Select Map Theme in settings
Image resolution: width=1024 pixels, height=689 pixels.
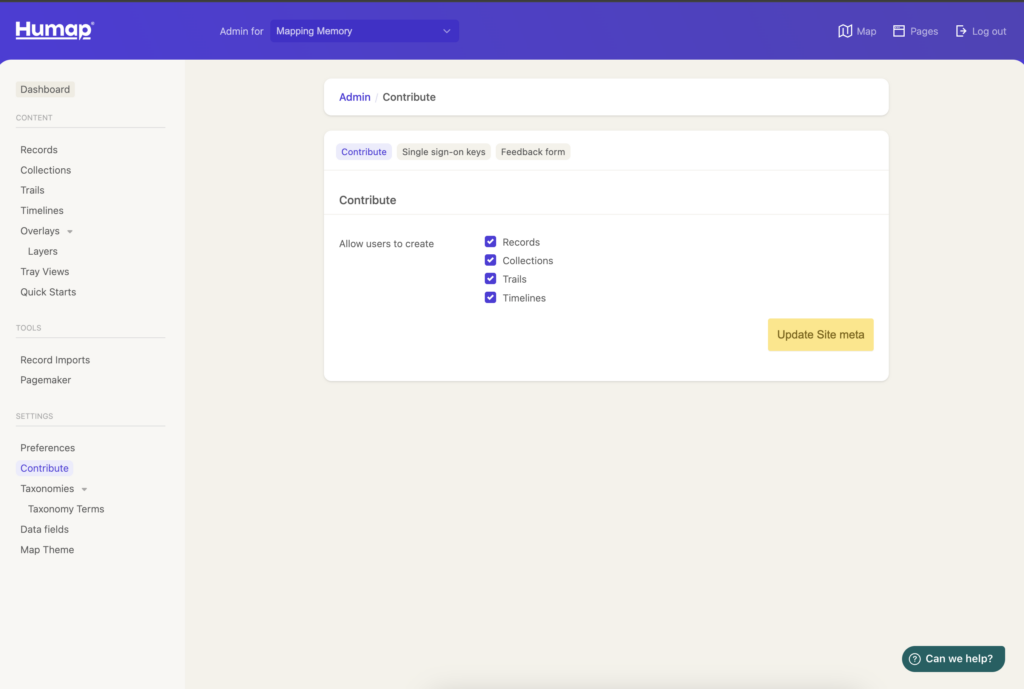pyautogui.click(x=47, y=550)
